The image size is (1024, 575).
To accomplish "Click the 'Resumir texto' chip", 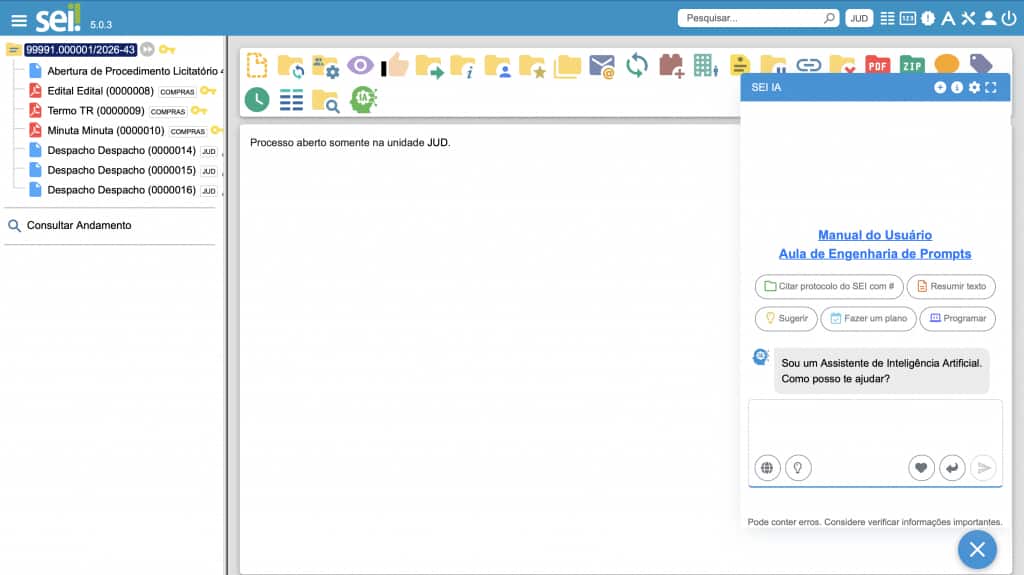I will [x=951, y=286].
